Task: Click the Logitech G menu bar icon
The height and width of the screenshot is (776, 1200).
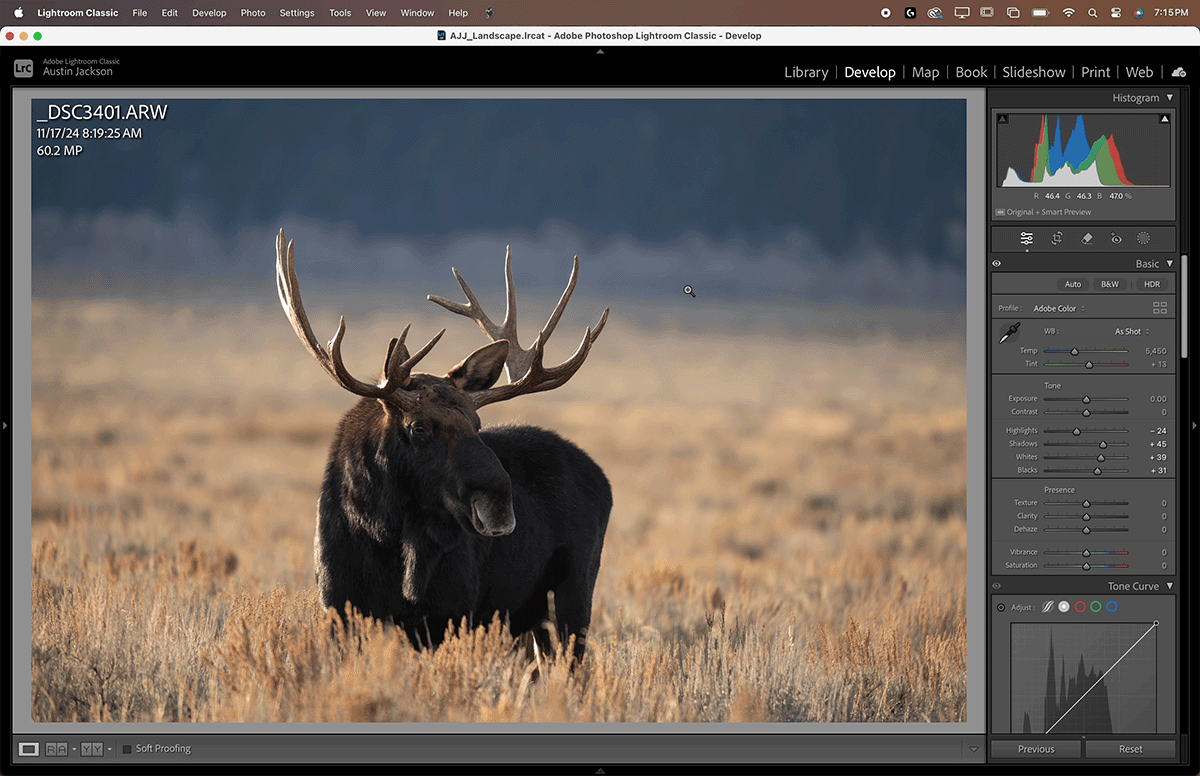Action: (910, 13)
